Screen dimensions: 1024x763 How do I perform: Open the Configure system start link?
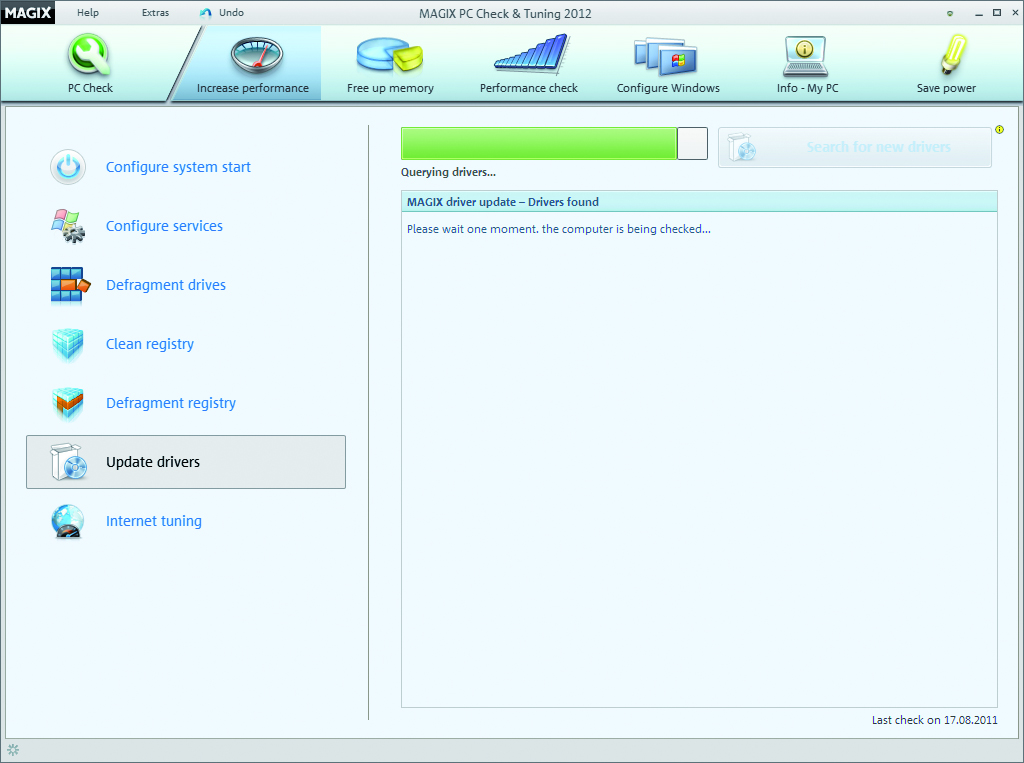[178, 167]
